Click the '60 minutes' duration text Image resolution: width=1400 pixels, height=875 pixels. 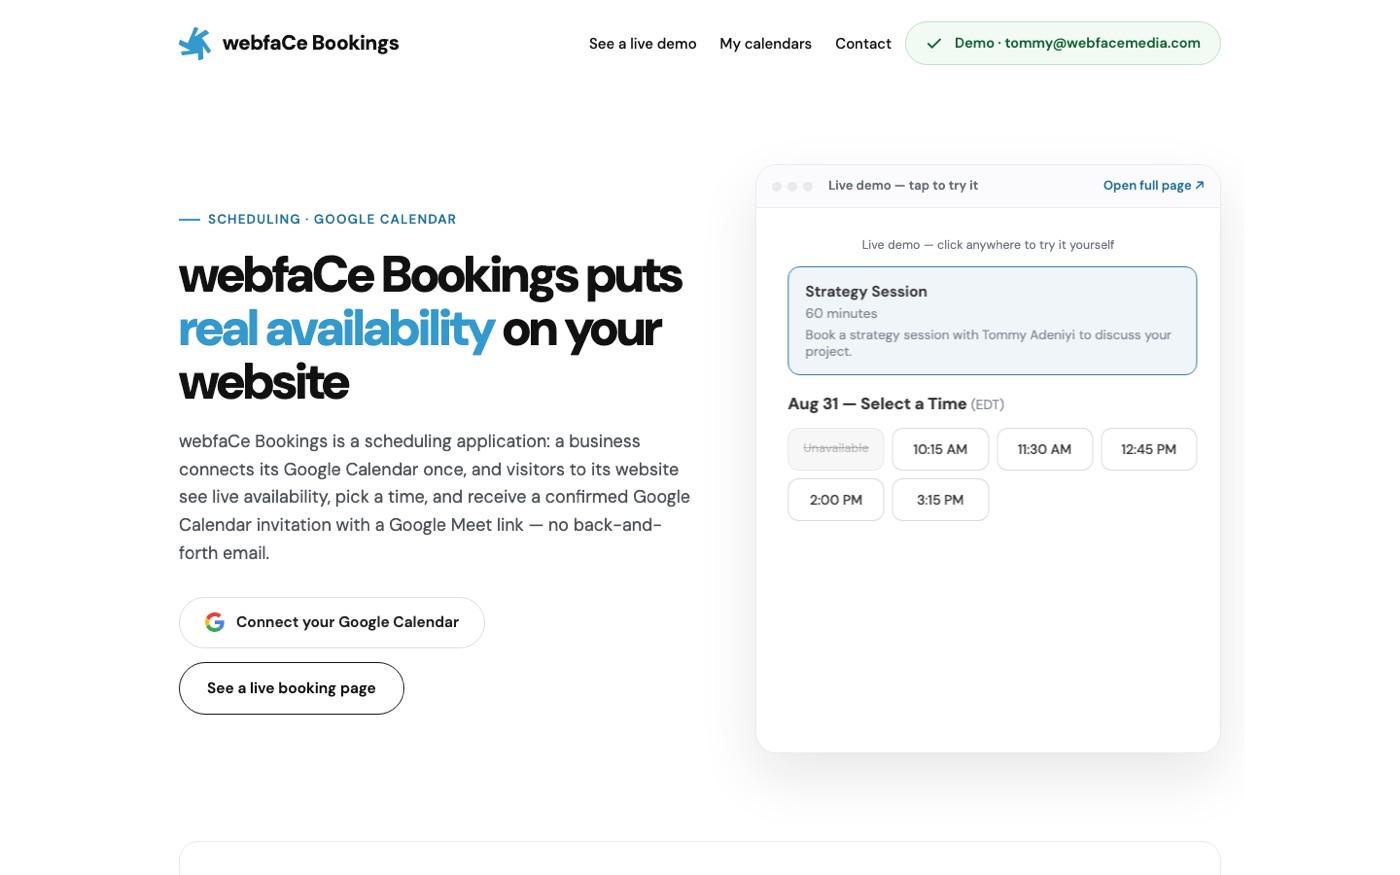pos(841,314)
